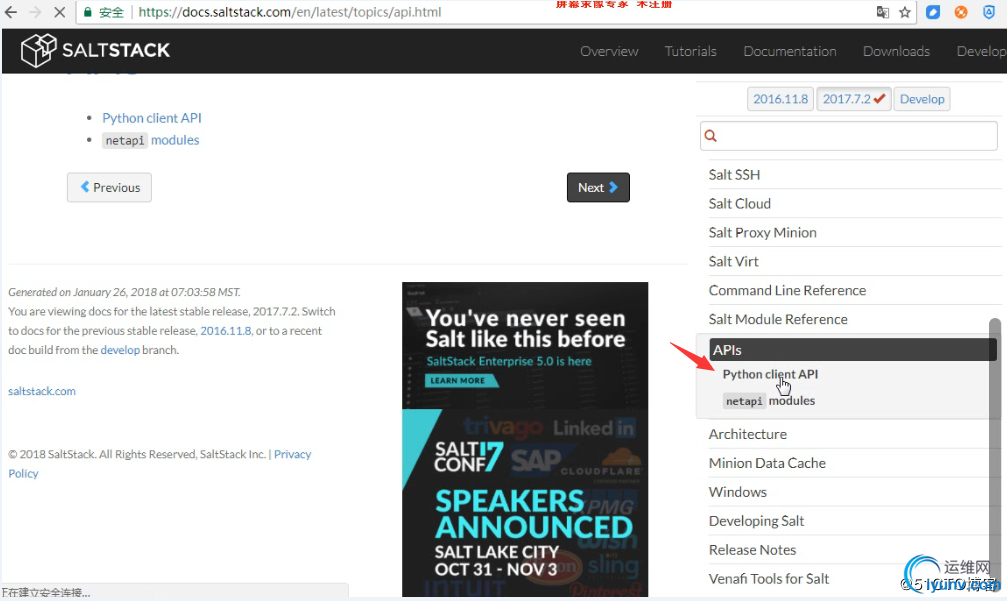Open Windows in sidebar

[737, 492]
